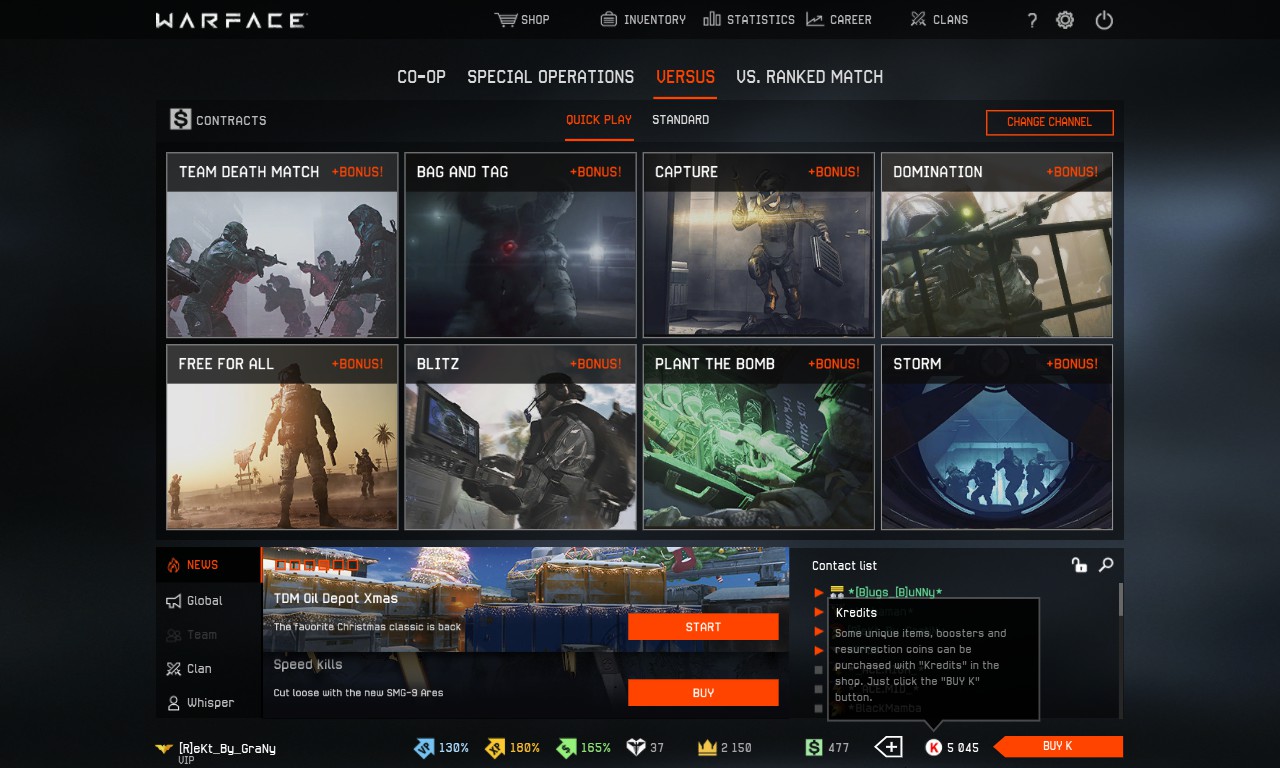The width and height of the screenshot is (1280, 768).
Task: Click the heart resurrection coins icon
Action: 635,747
